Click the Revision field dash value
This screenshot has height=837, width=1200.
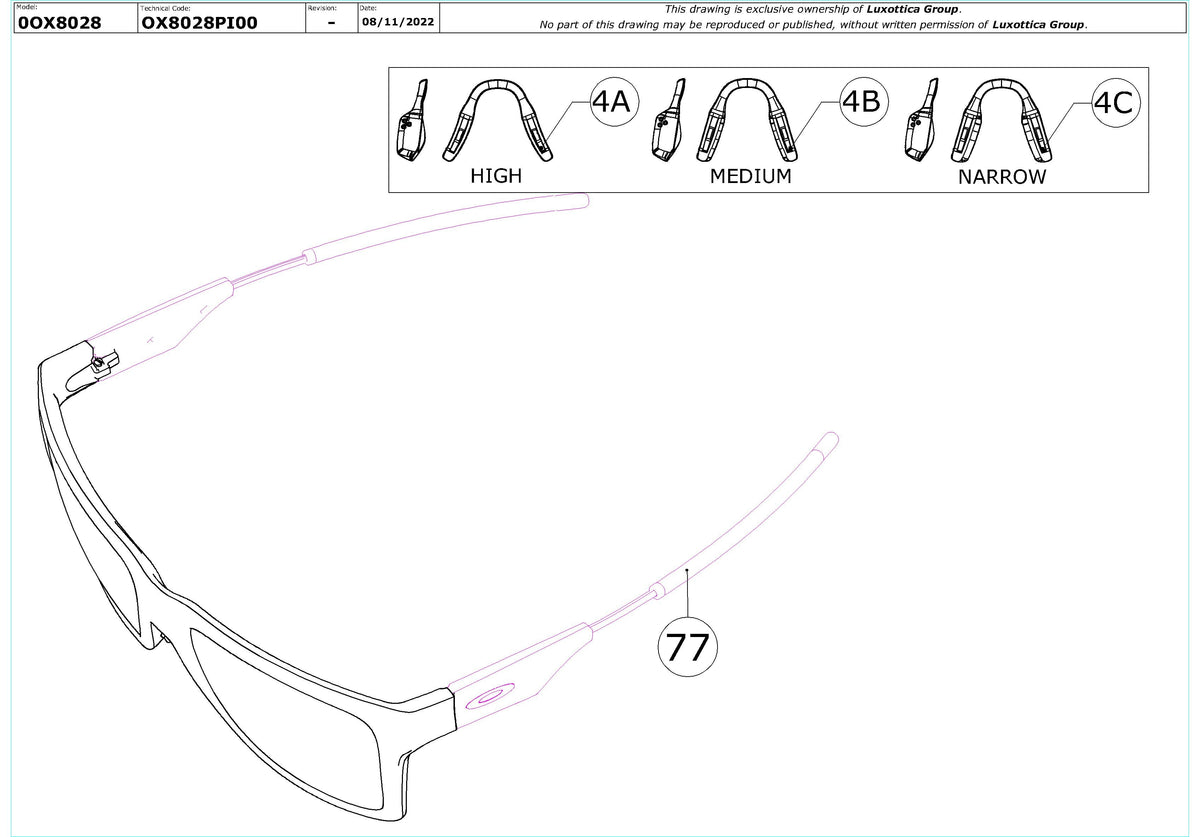(x=331, y=23)
